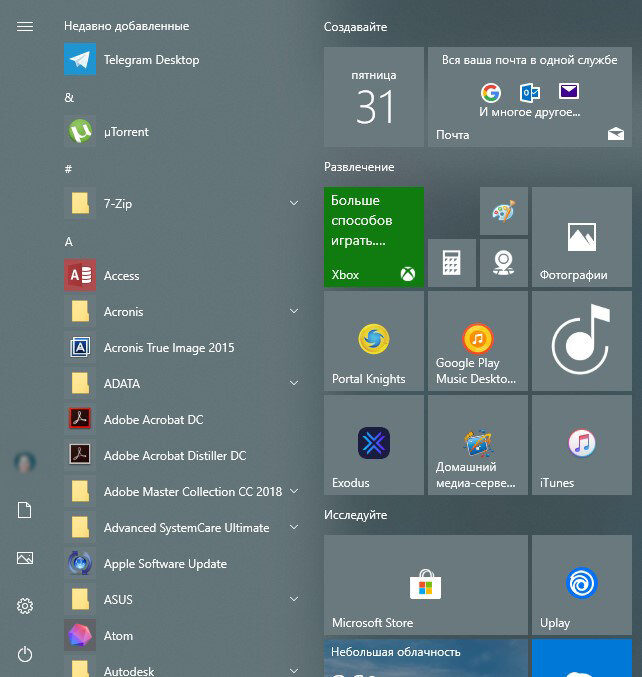Open the Documents folder icon in the sidebar
This screenshot has height=677, width=642.
(x=25, y=510)
